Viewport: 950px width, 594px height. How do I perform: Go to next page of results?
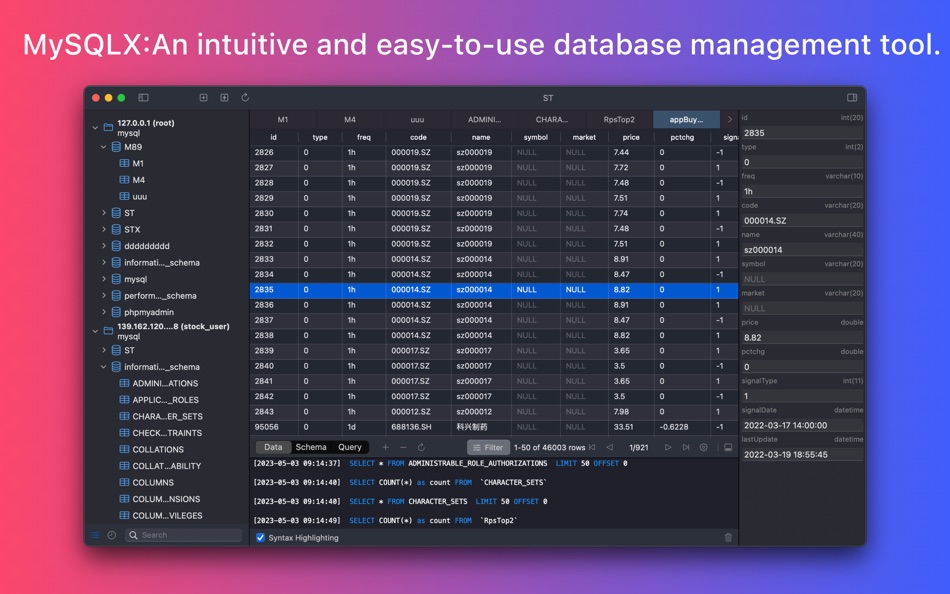[x=668, y=447]
